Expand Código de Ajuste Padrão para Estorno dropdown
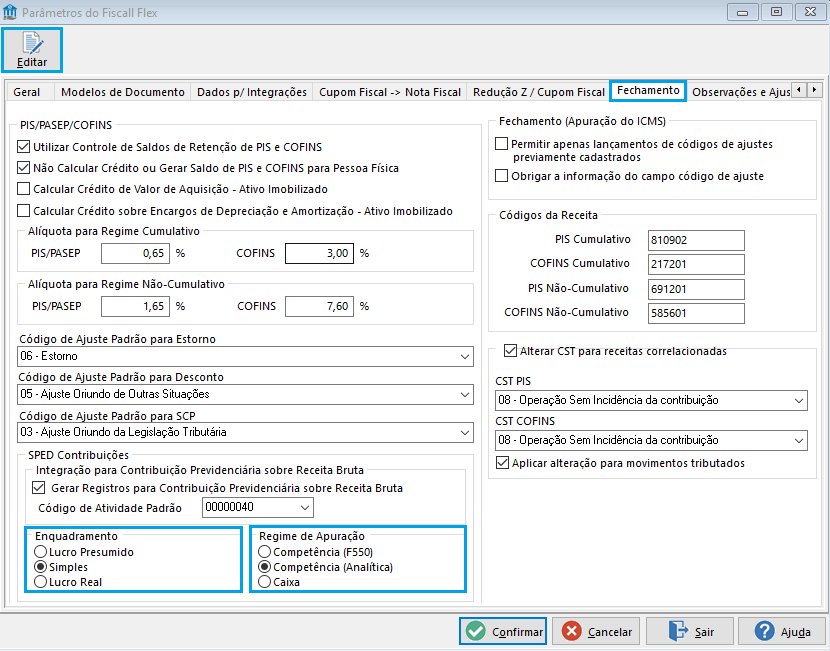This screenshot has height=651, width=830. [x=465, y=357]
